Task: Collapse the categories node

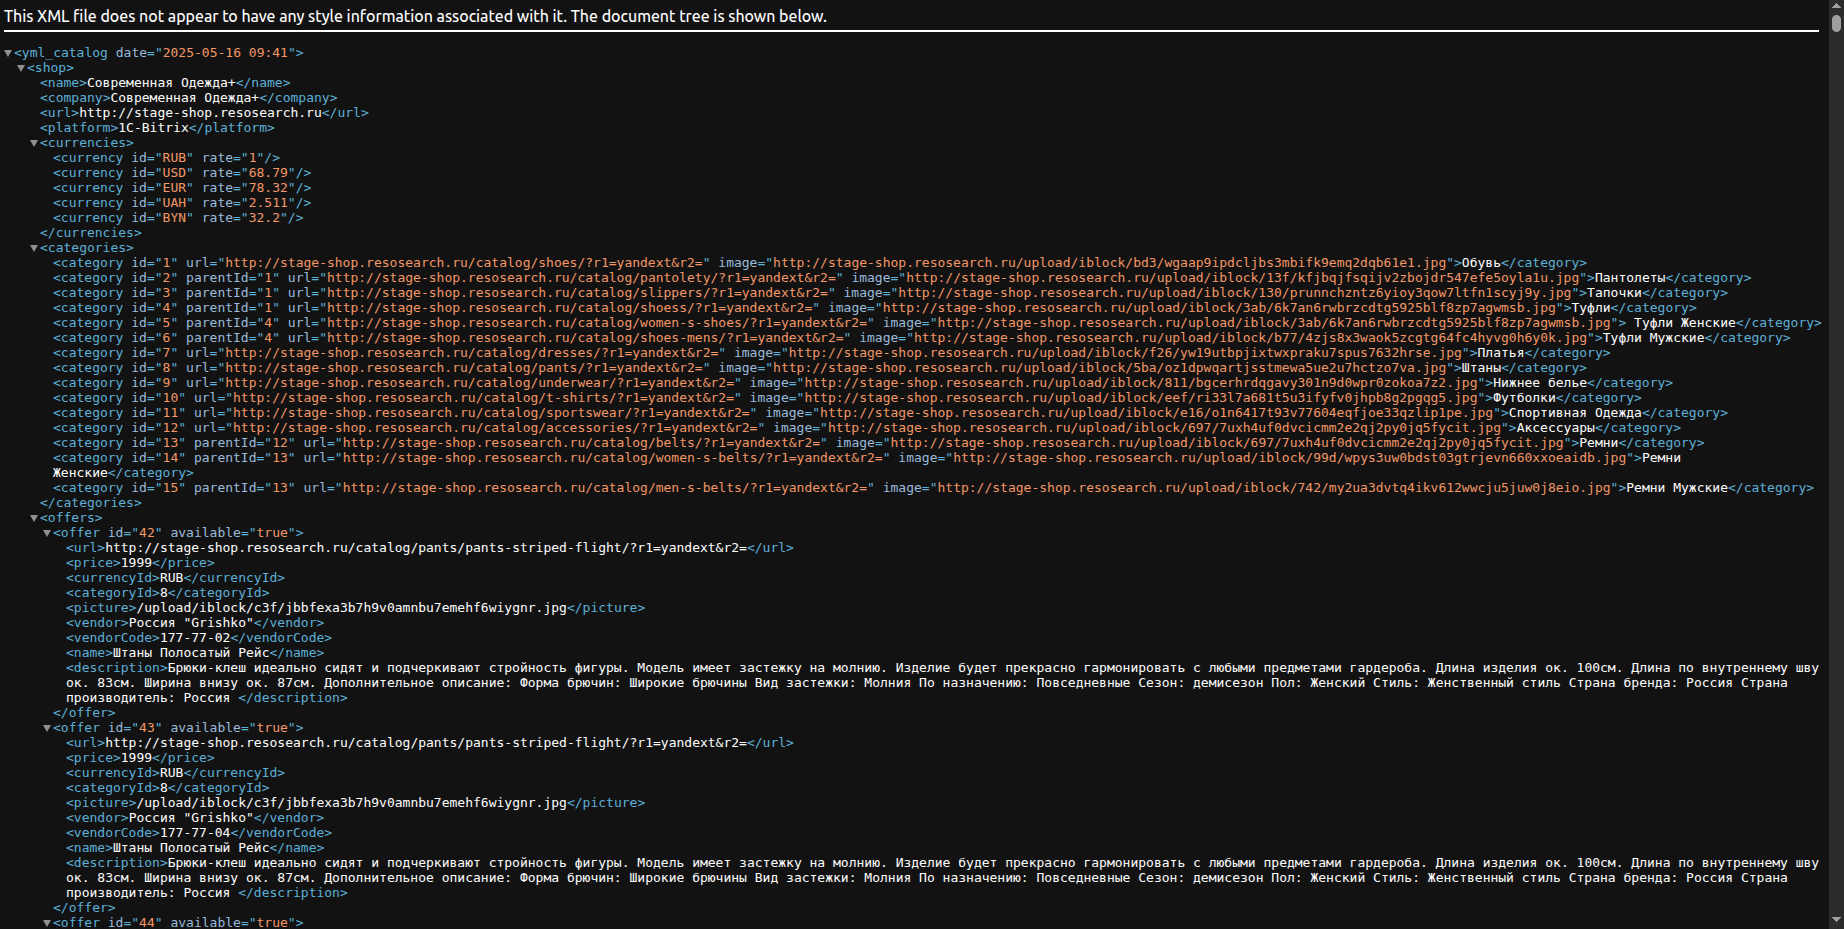Action: tap(34, 248)
